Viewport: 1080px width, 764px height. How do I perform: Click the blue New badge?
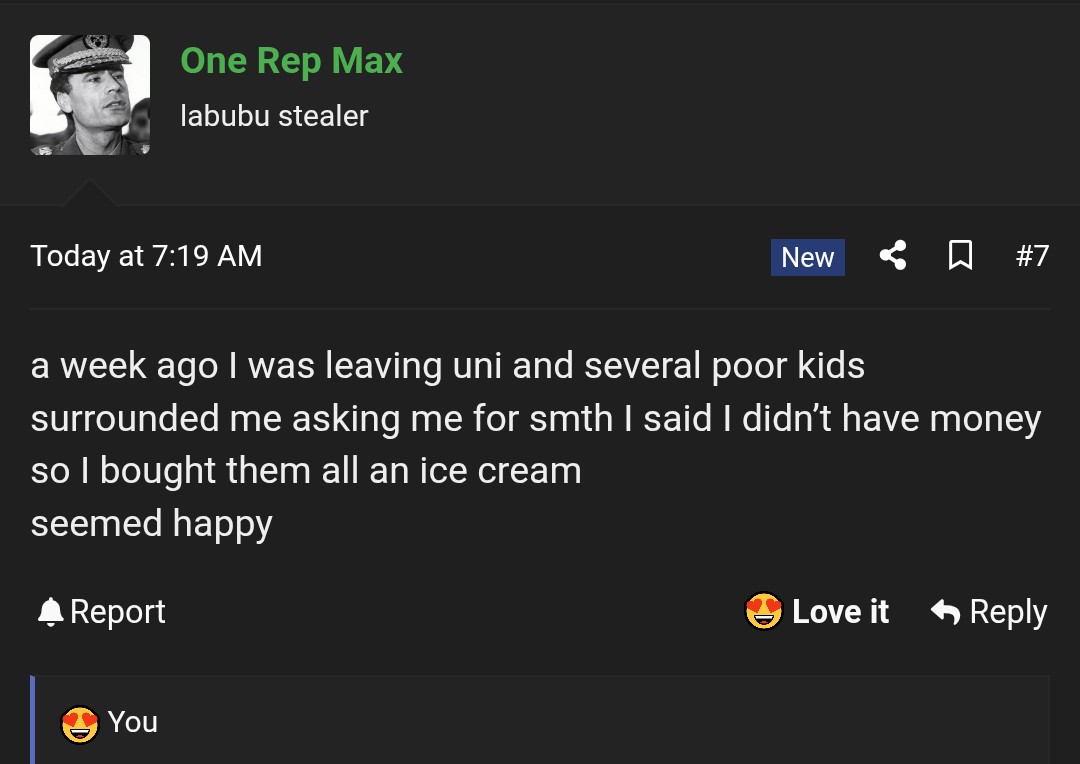807,257
